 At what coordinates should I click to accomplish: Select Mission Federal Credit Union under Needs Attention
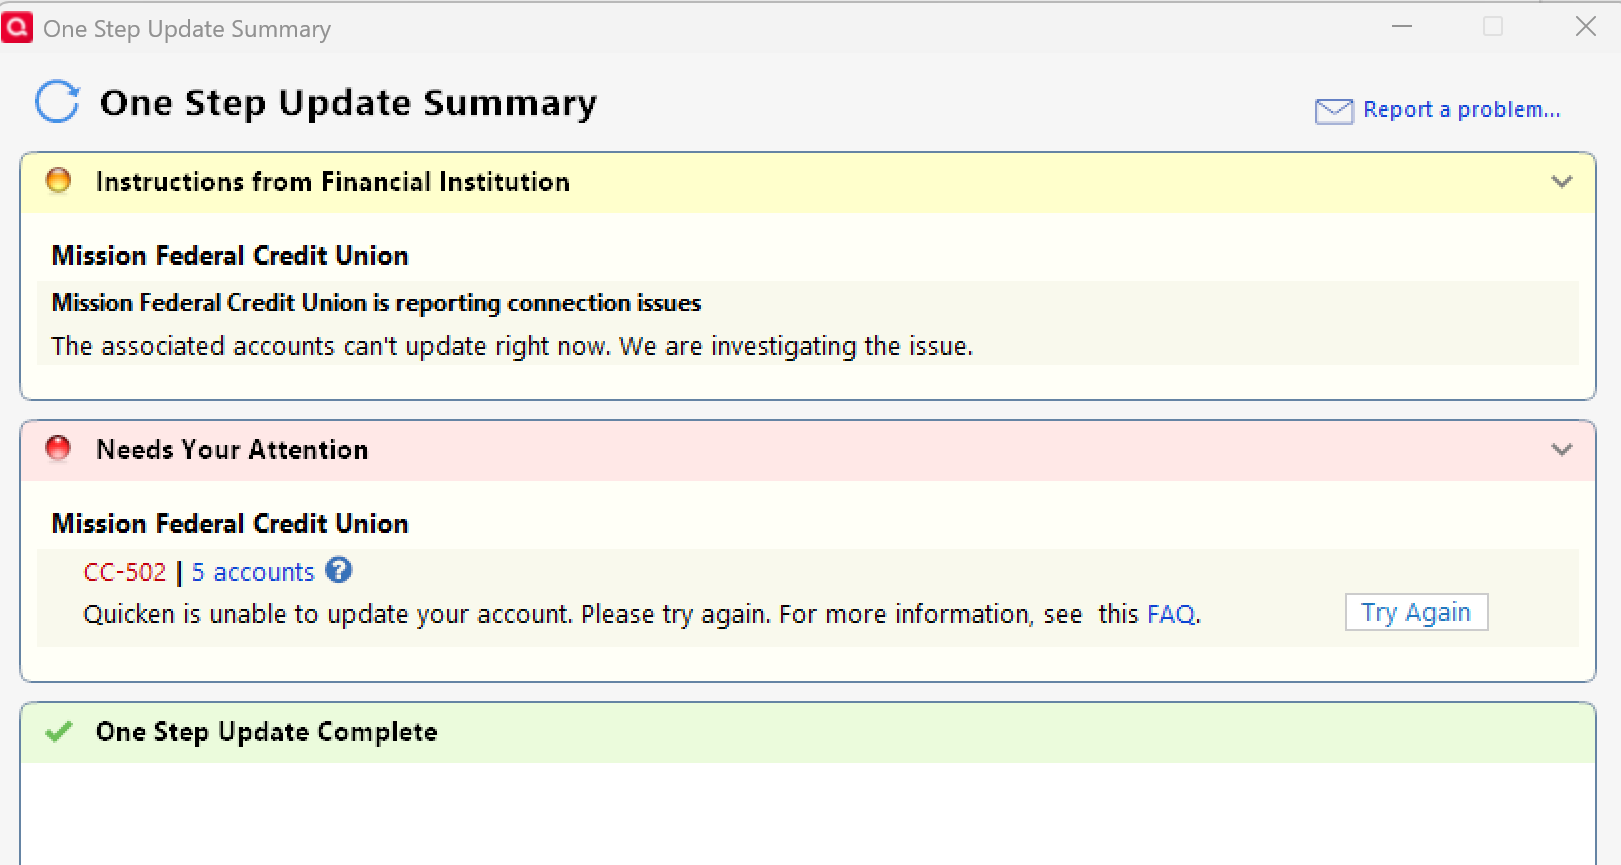click(x=230, y=524)
